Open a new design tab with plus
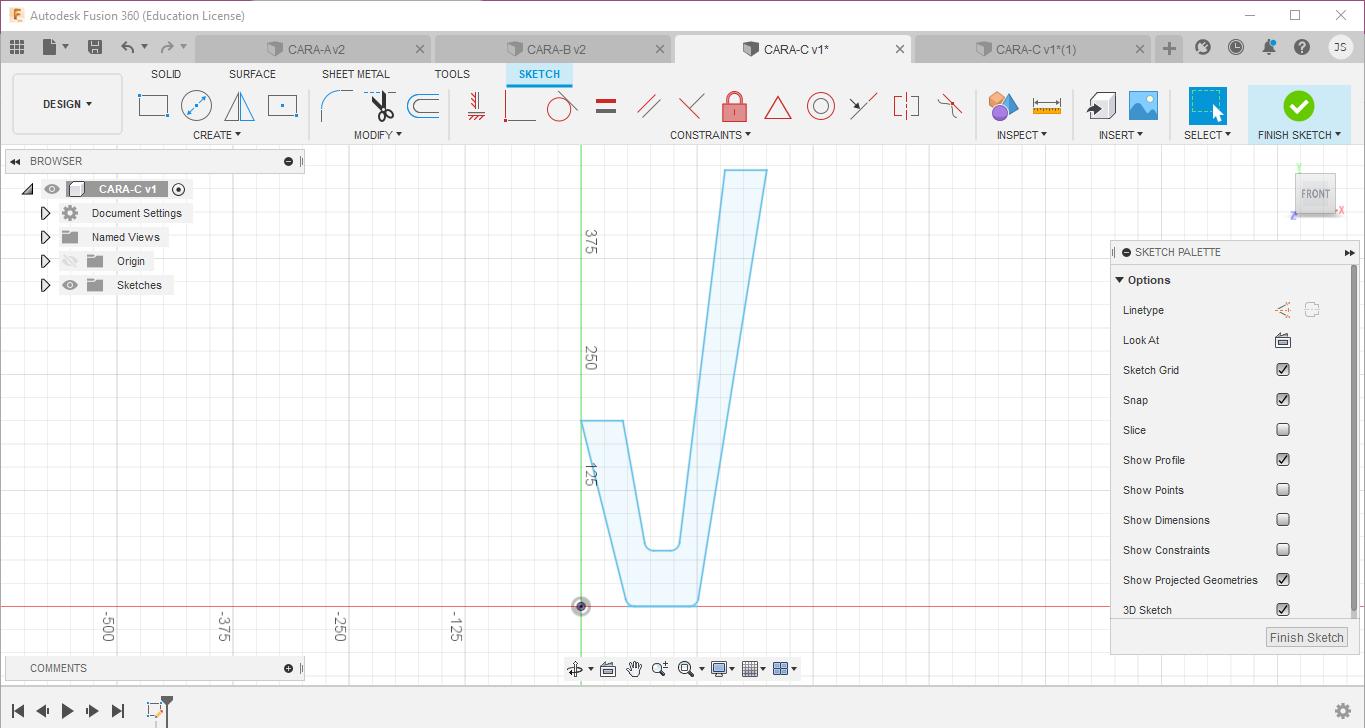1365x728 pixels. (x=1169, y=48)
